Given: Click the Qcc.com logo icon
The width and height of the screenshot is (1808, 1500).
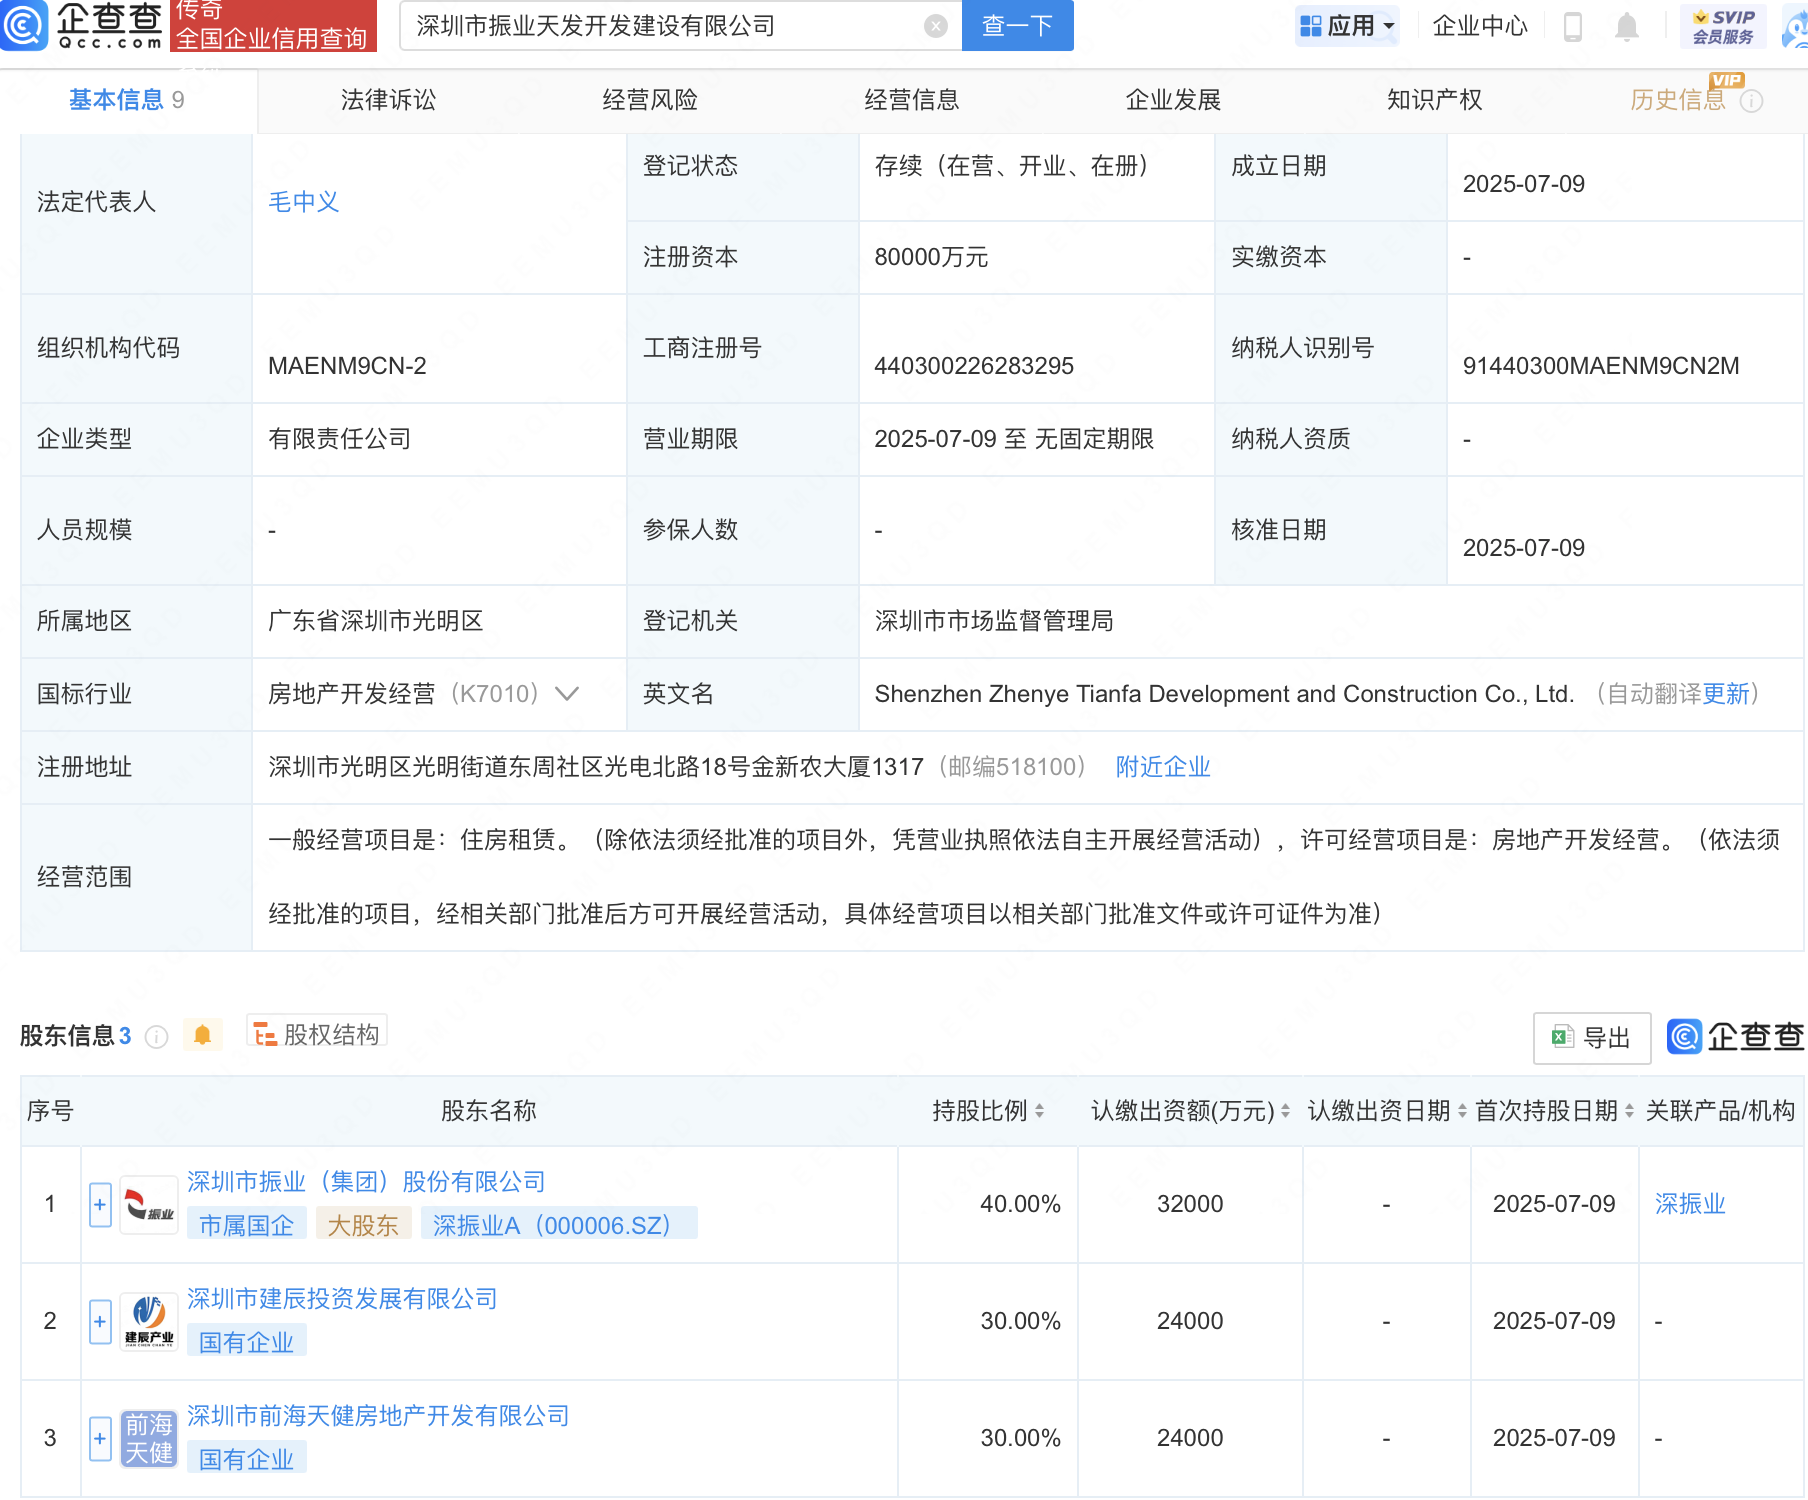Looking at the screenshot, I should pyautogui.click(x=24, y=25).
